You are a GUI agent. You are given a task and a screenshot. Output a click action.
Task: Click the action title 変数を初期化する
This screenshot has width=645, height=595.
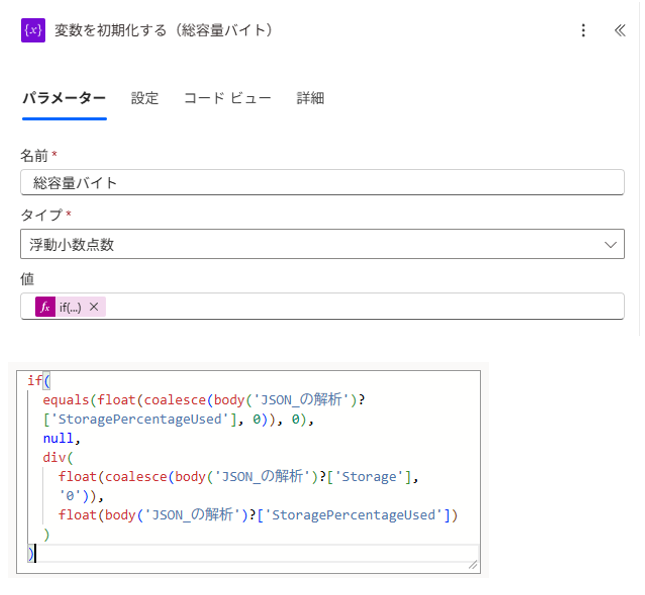(x=111, y=30)
